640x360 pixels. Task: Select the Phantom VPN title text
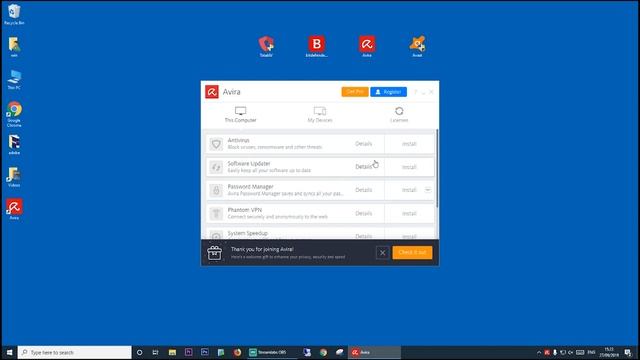[245, 210]
